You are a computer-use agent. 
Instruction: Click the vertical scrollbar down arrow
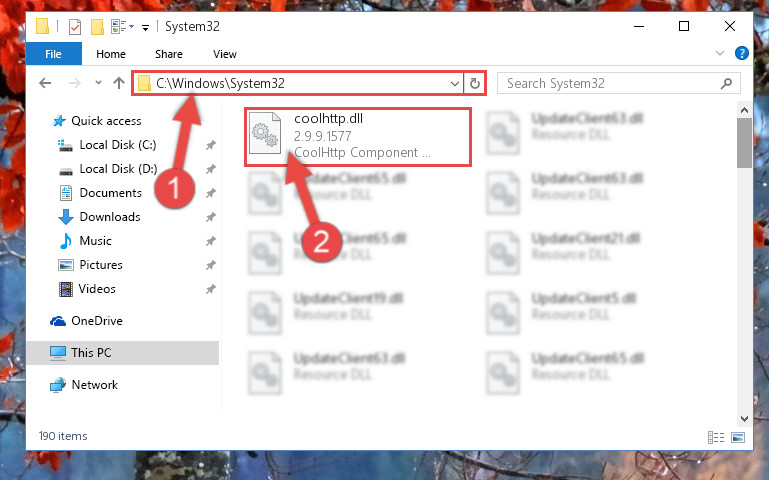click(x=744, y=419)
